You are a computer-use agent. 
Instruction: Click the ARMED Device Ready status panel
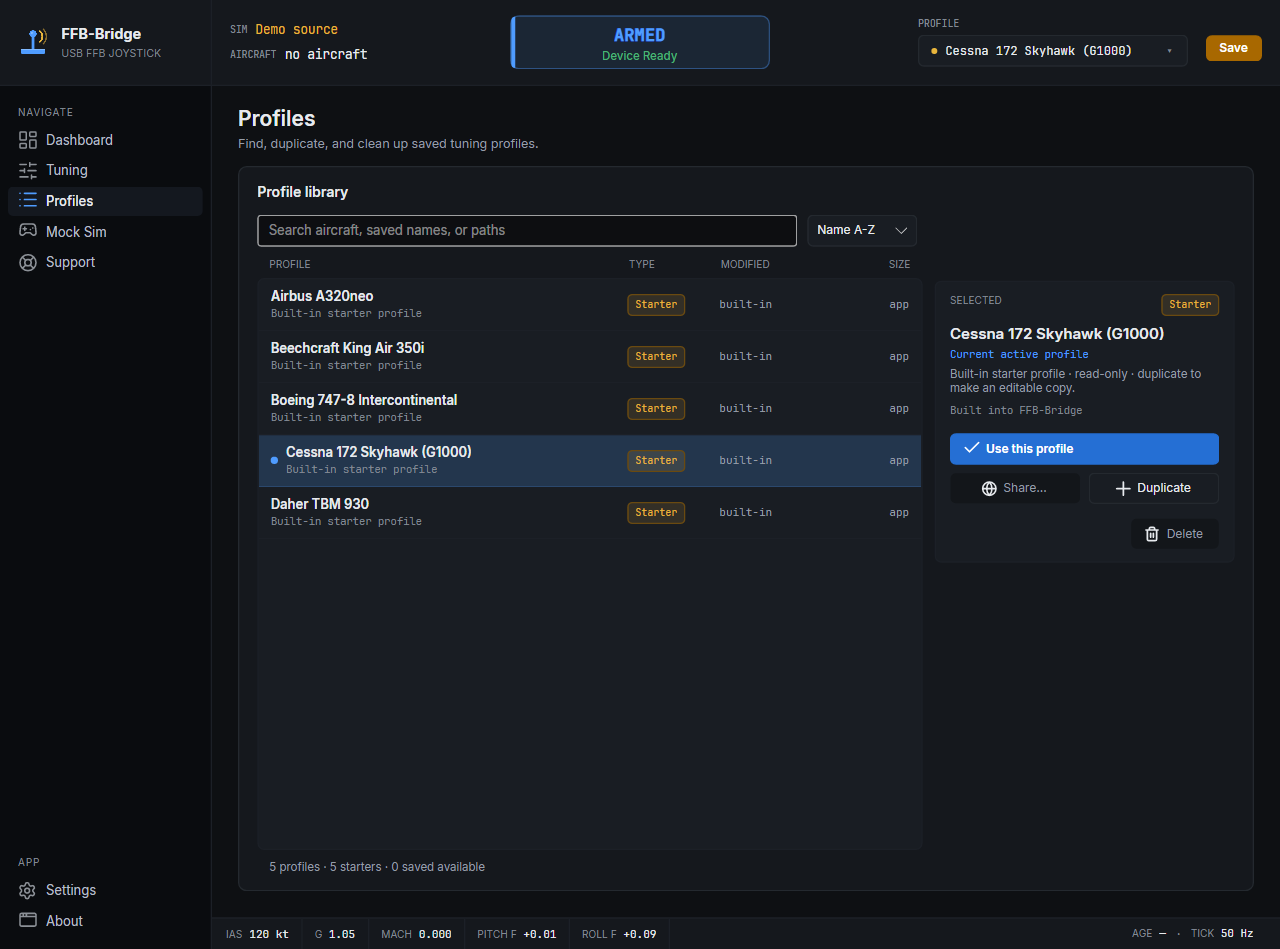pos(640,42)
